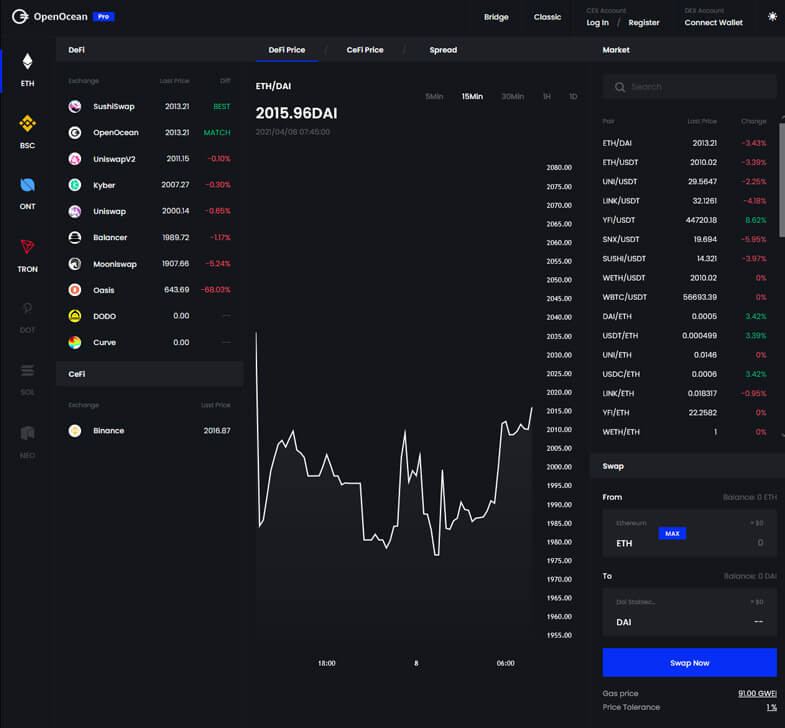Click the Mooniswap exchange icon

[75, 264]
